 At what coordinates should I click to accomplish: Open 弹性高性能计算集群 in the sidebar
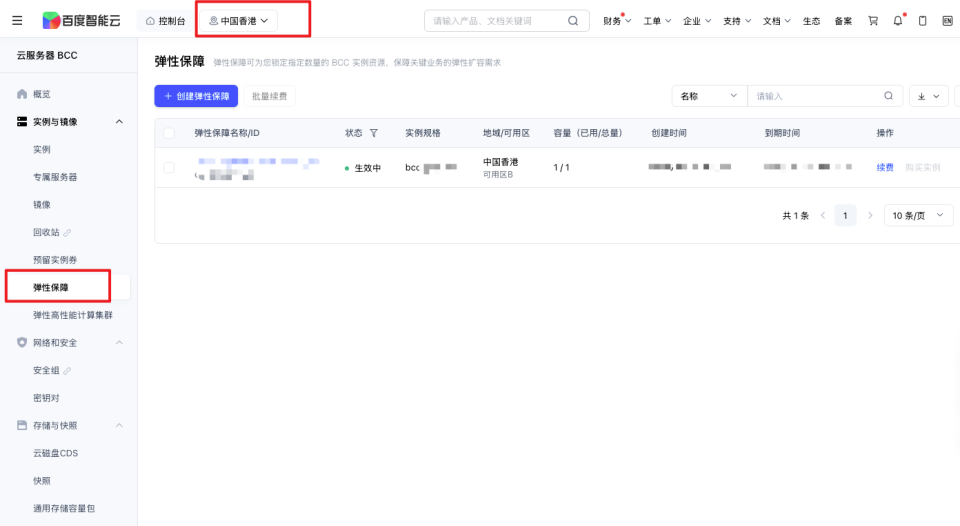pos(73,315)
